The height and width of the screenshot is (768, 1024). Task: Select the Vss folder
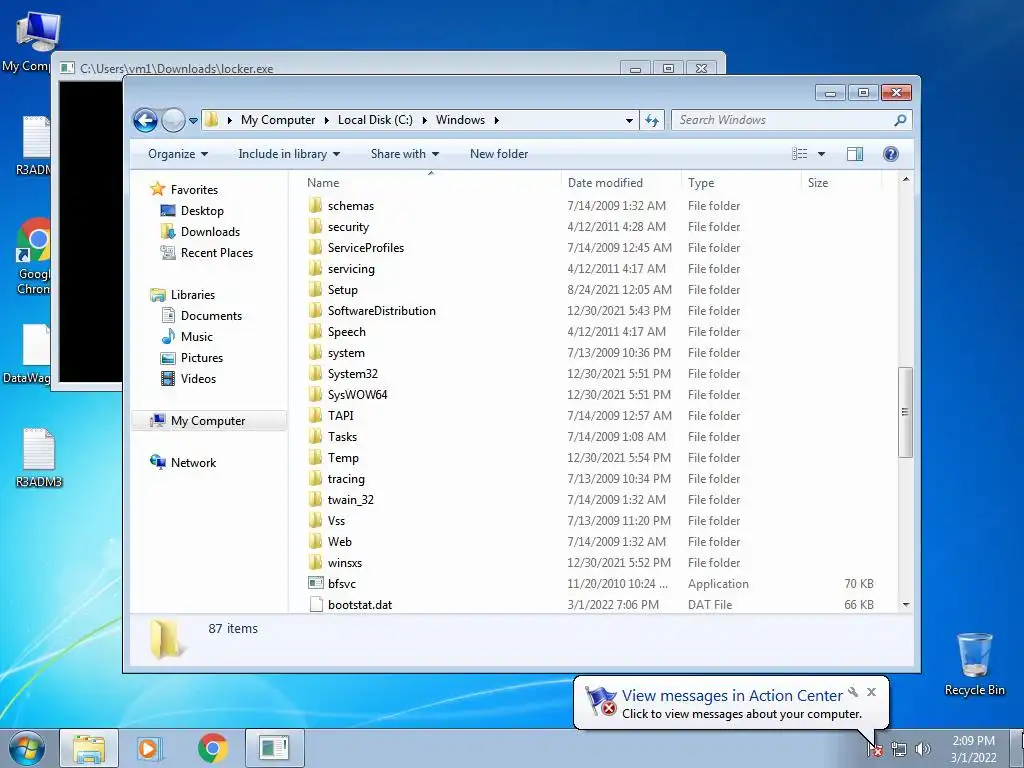click(x=336, y=521)
